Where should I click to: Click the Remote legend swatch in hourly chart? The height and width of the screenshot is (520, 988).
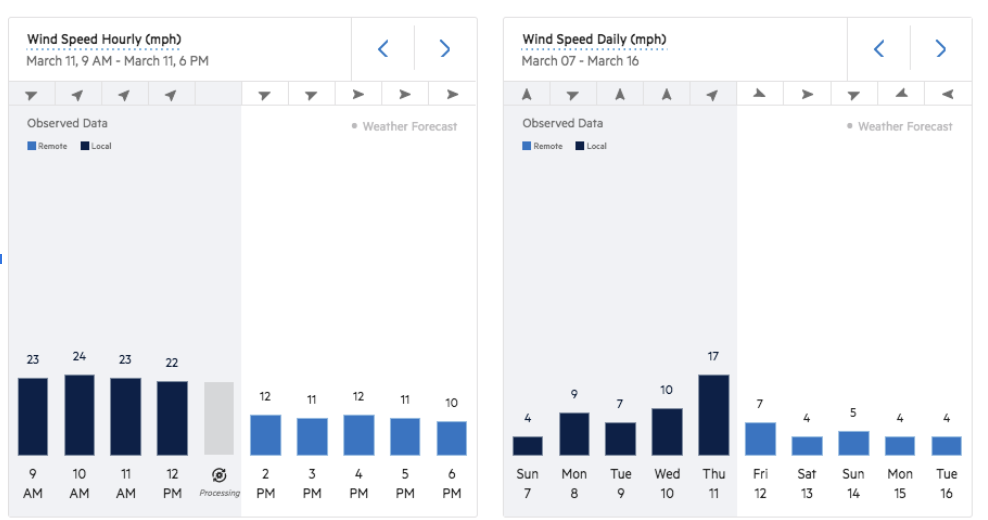(x=31, y=146)
